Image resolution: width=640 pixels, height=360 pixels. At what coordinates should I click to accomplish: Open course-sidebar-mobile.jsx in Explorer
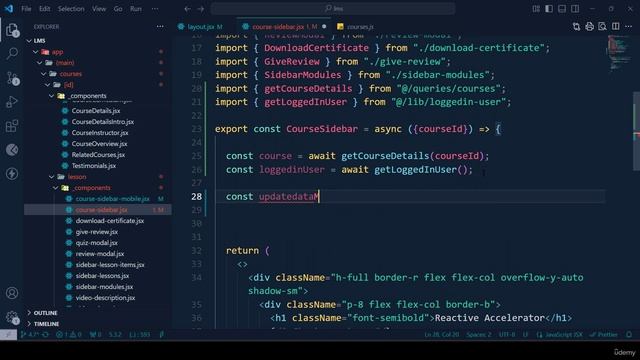pos(112,199)
